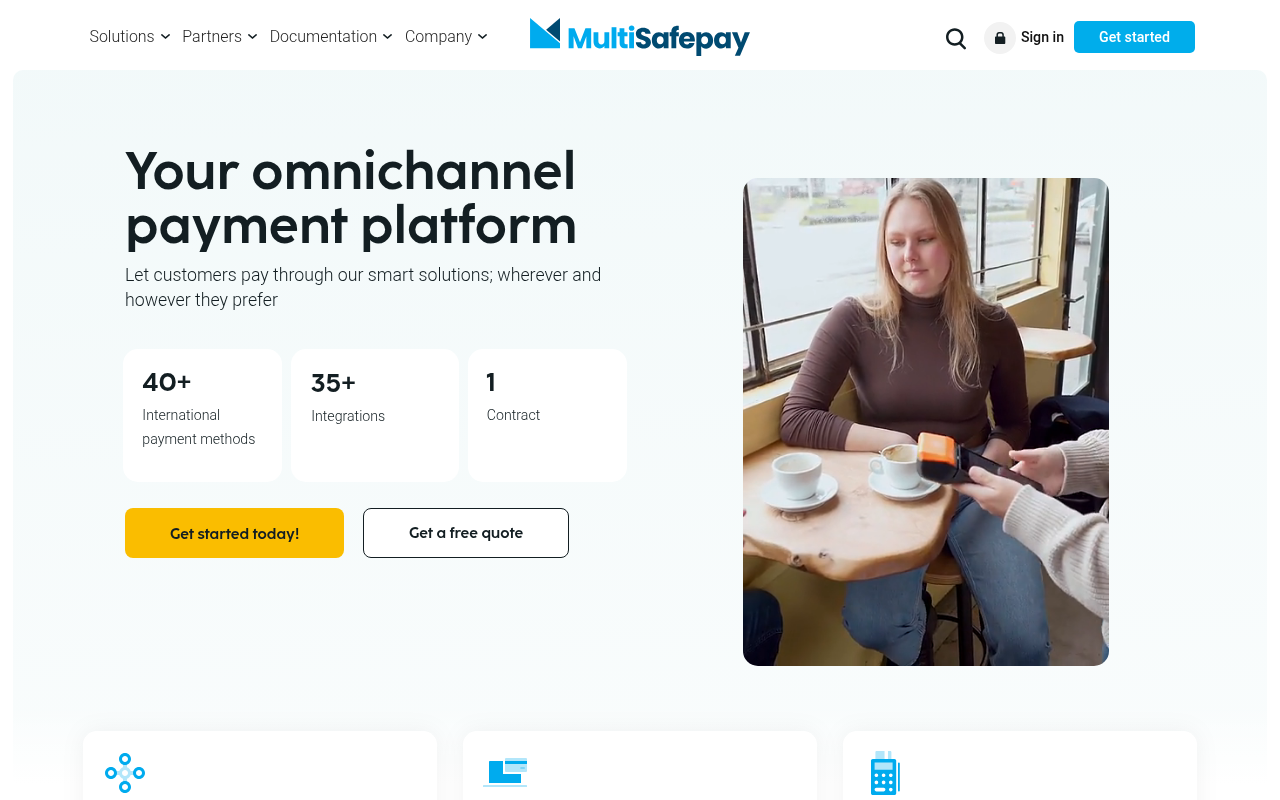Click the 40+ International payment methods card
This screenshot has width=1280, height=800.
pos(203,415)
